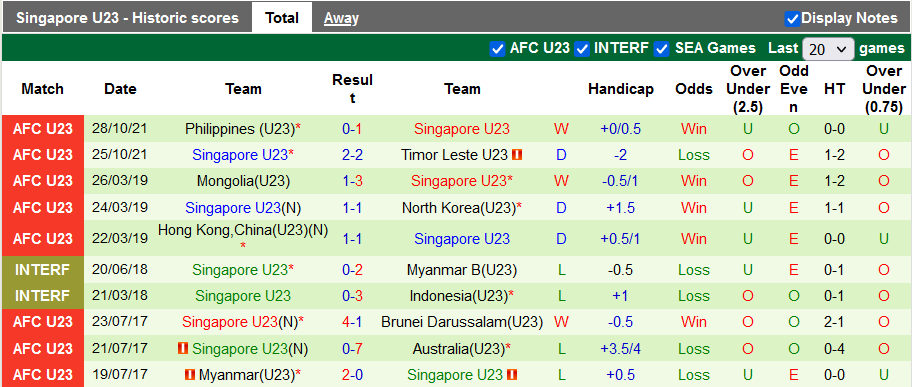Open the North Korea(U23) team link
This screenshot has width=912, height=387.
[x=459, y=207]
